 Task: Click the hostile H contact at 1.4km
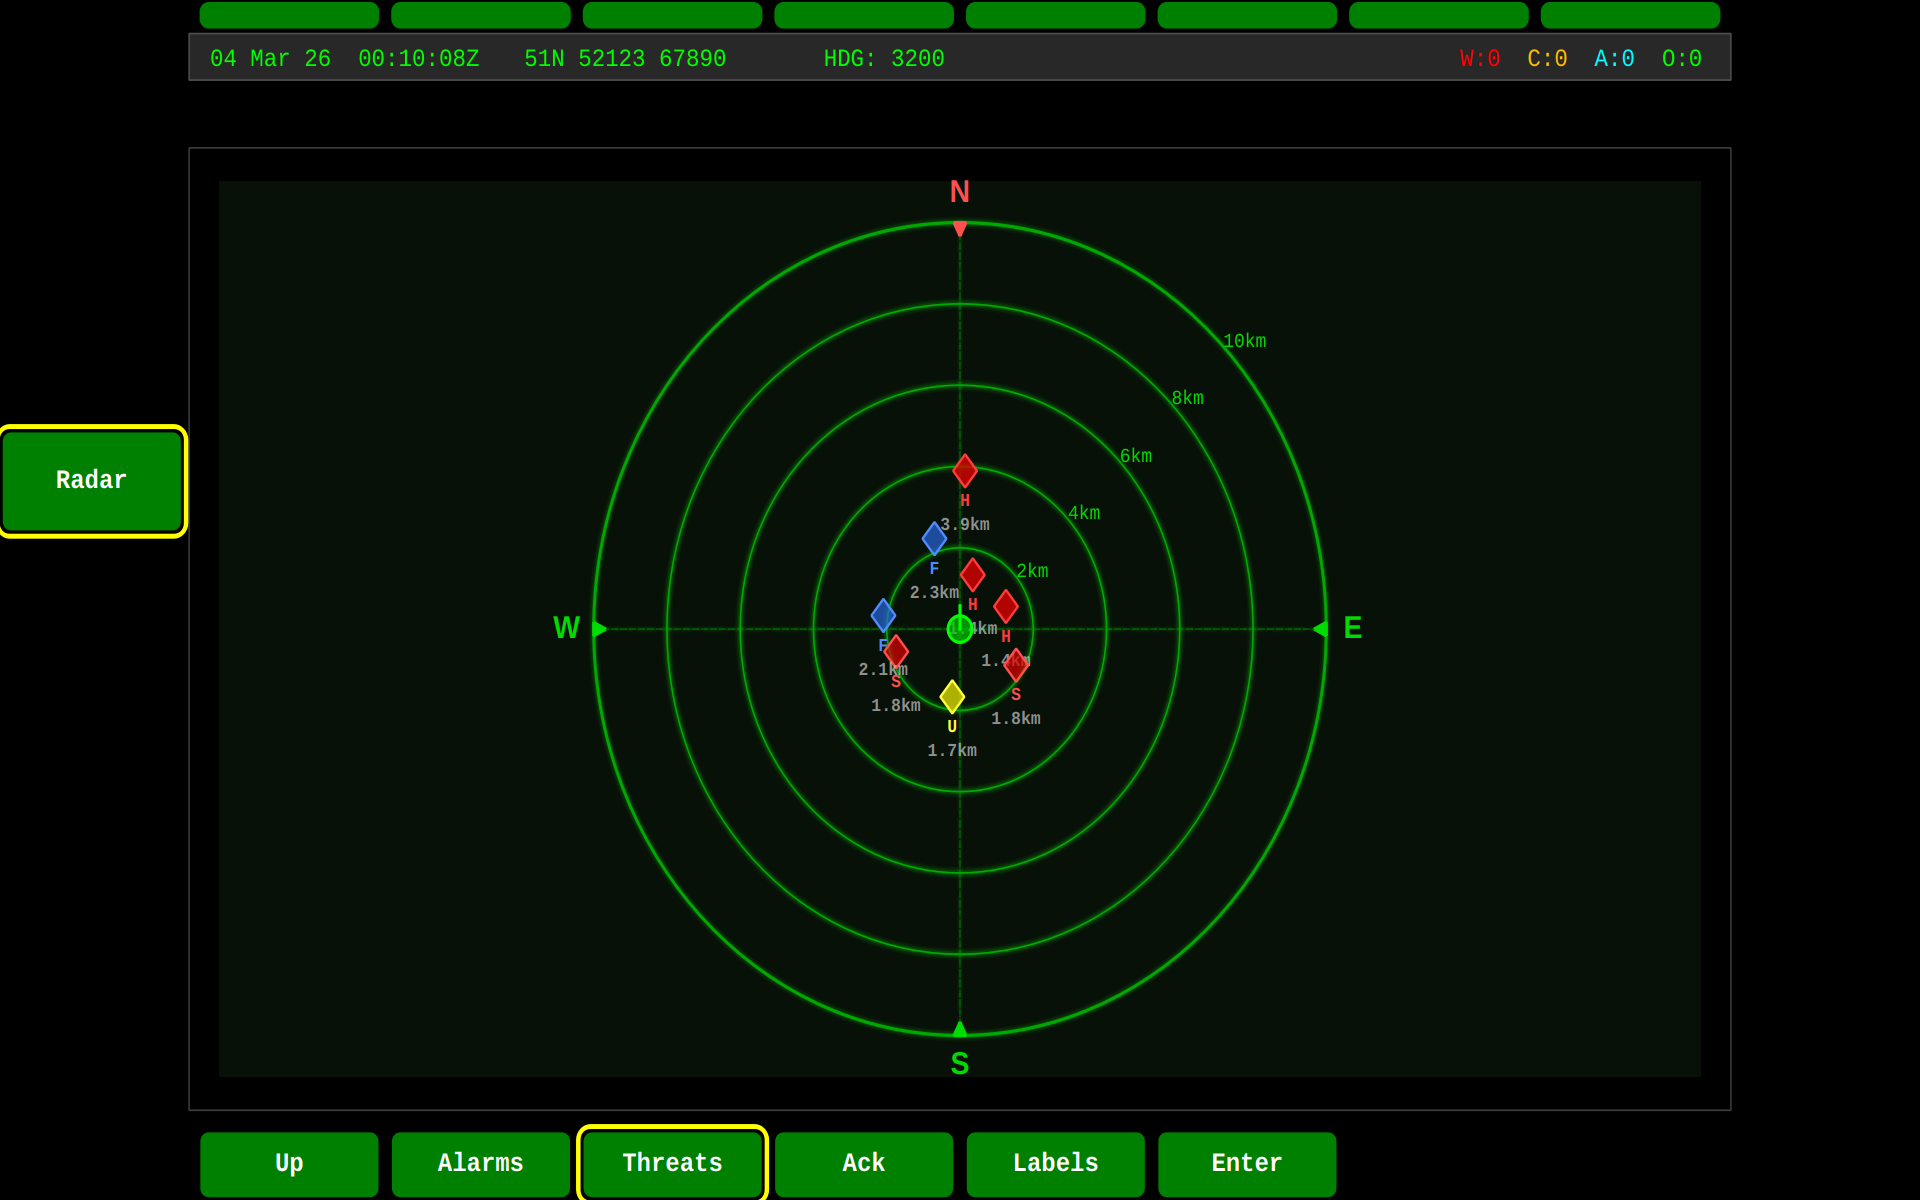(1006, 605)
